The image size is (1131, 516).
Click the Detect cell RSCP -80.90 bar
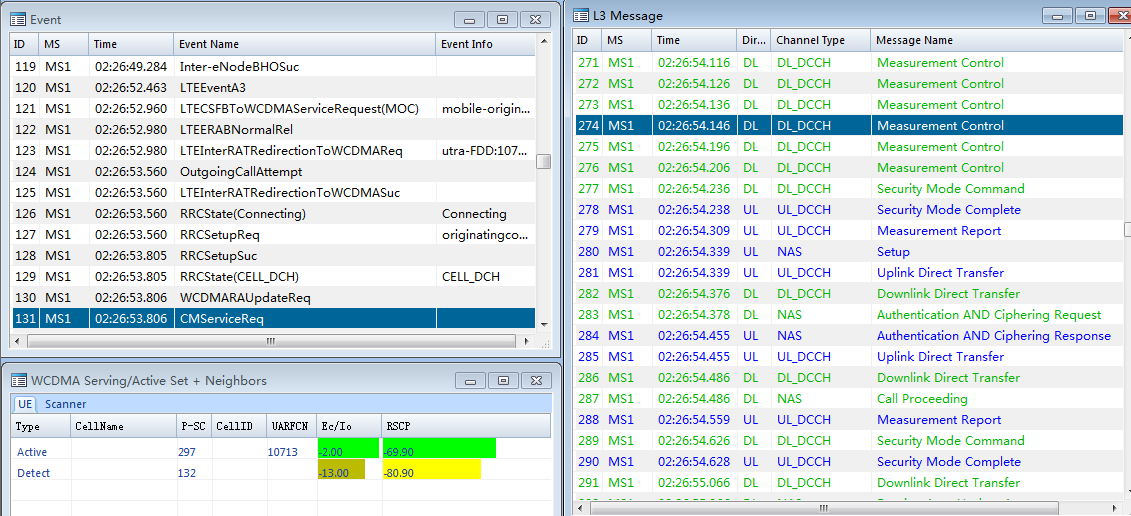point(431,469)
